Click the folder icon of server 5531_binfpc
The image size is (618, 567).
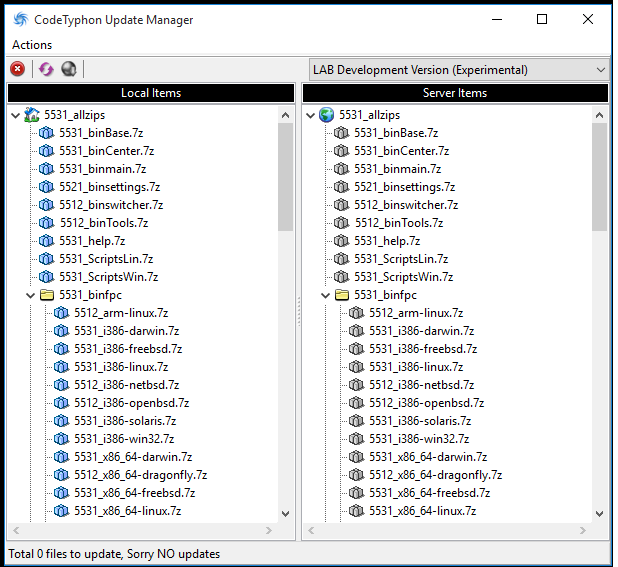pos(342,295)
